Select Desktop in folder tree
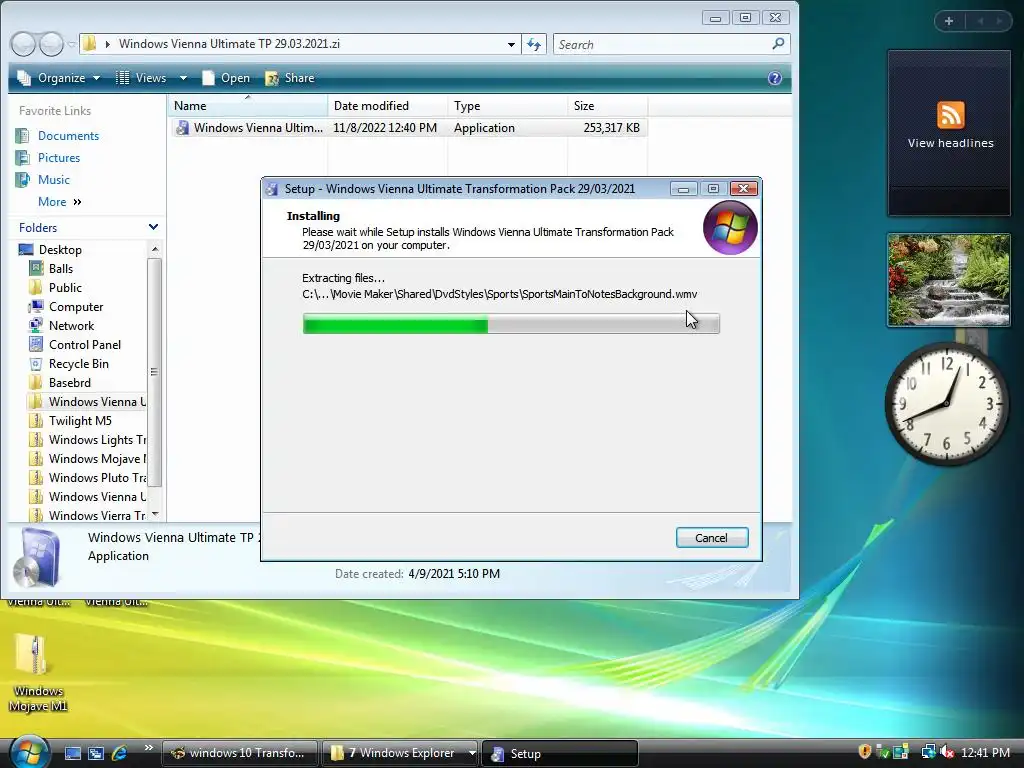1024x768 pixels. click(59, 249)
